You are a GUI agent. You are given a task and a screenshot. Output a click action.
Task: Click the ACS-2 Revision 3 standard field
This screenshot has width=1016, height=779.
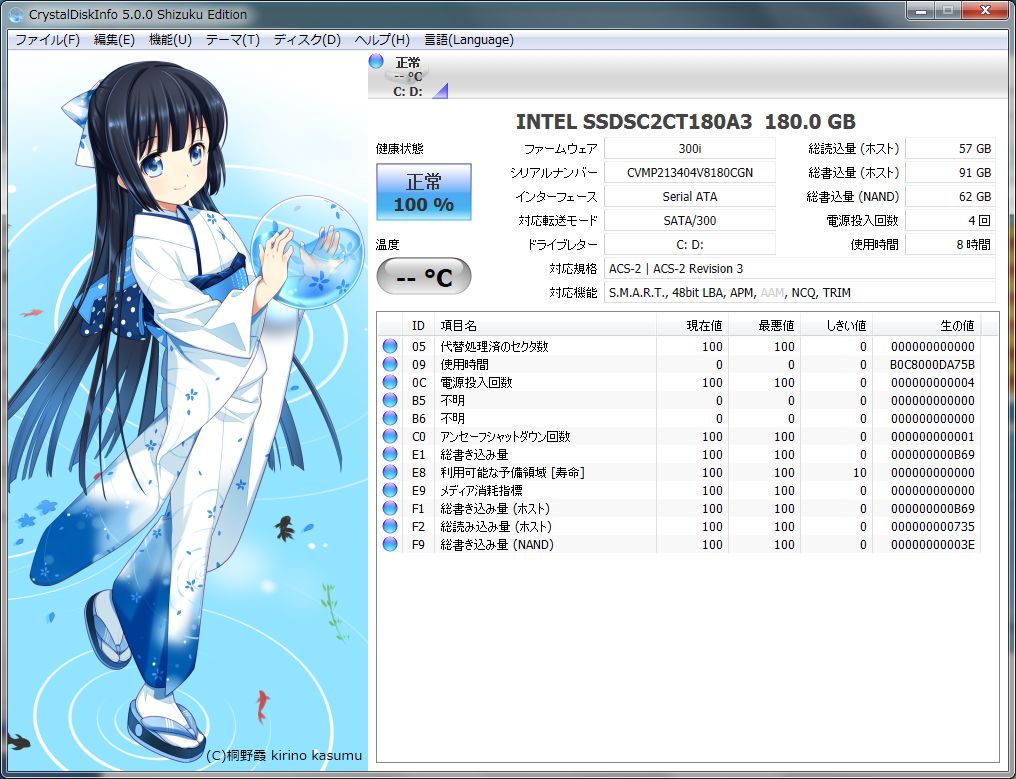point(800,268)
